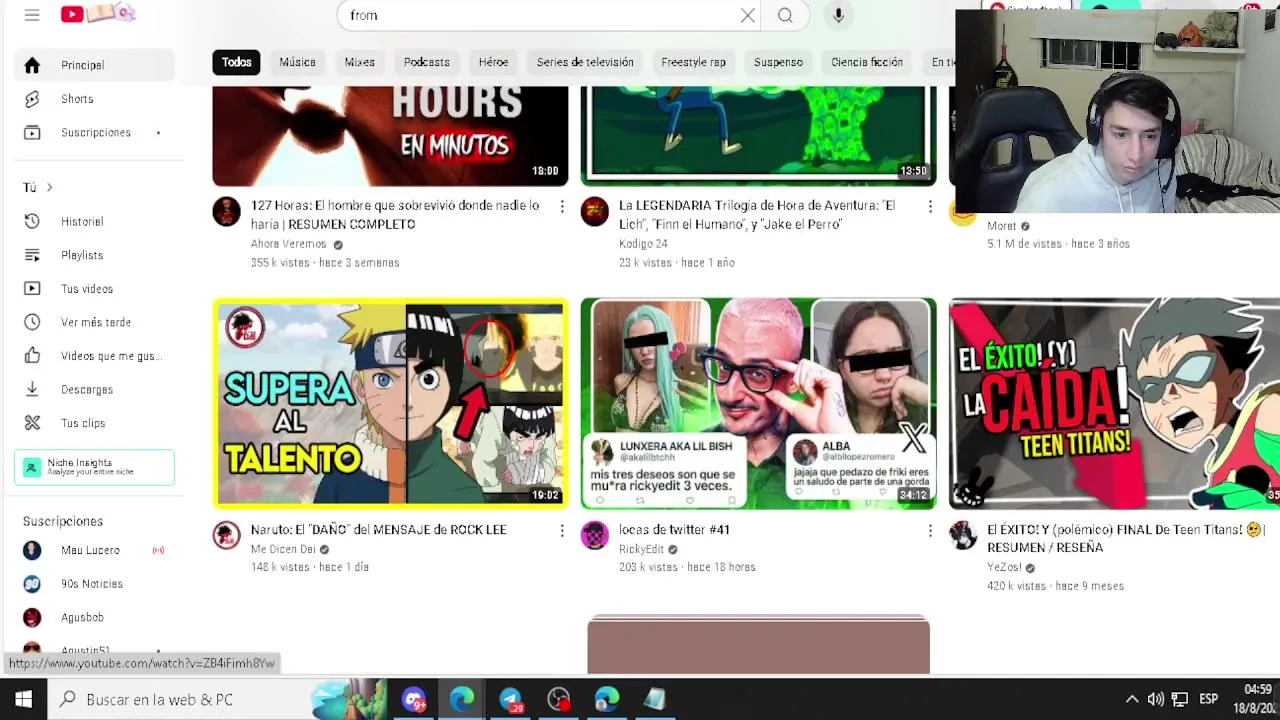The image size is (1280, 720).
Task: Open Mau Lucero subscription channel
Action: 95,550
